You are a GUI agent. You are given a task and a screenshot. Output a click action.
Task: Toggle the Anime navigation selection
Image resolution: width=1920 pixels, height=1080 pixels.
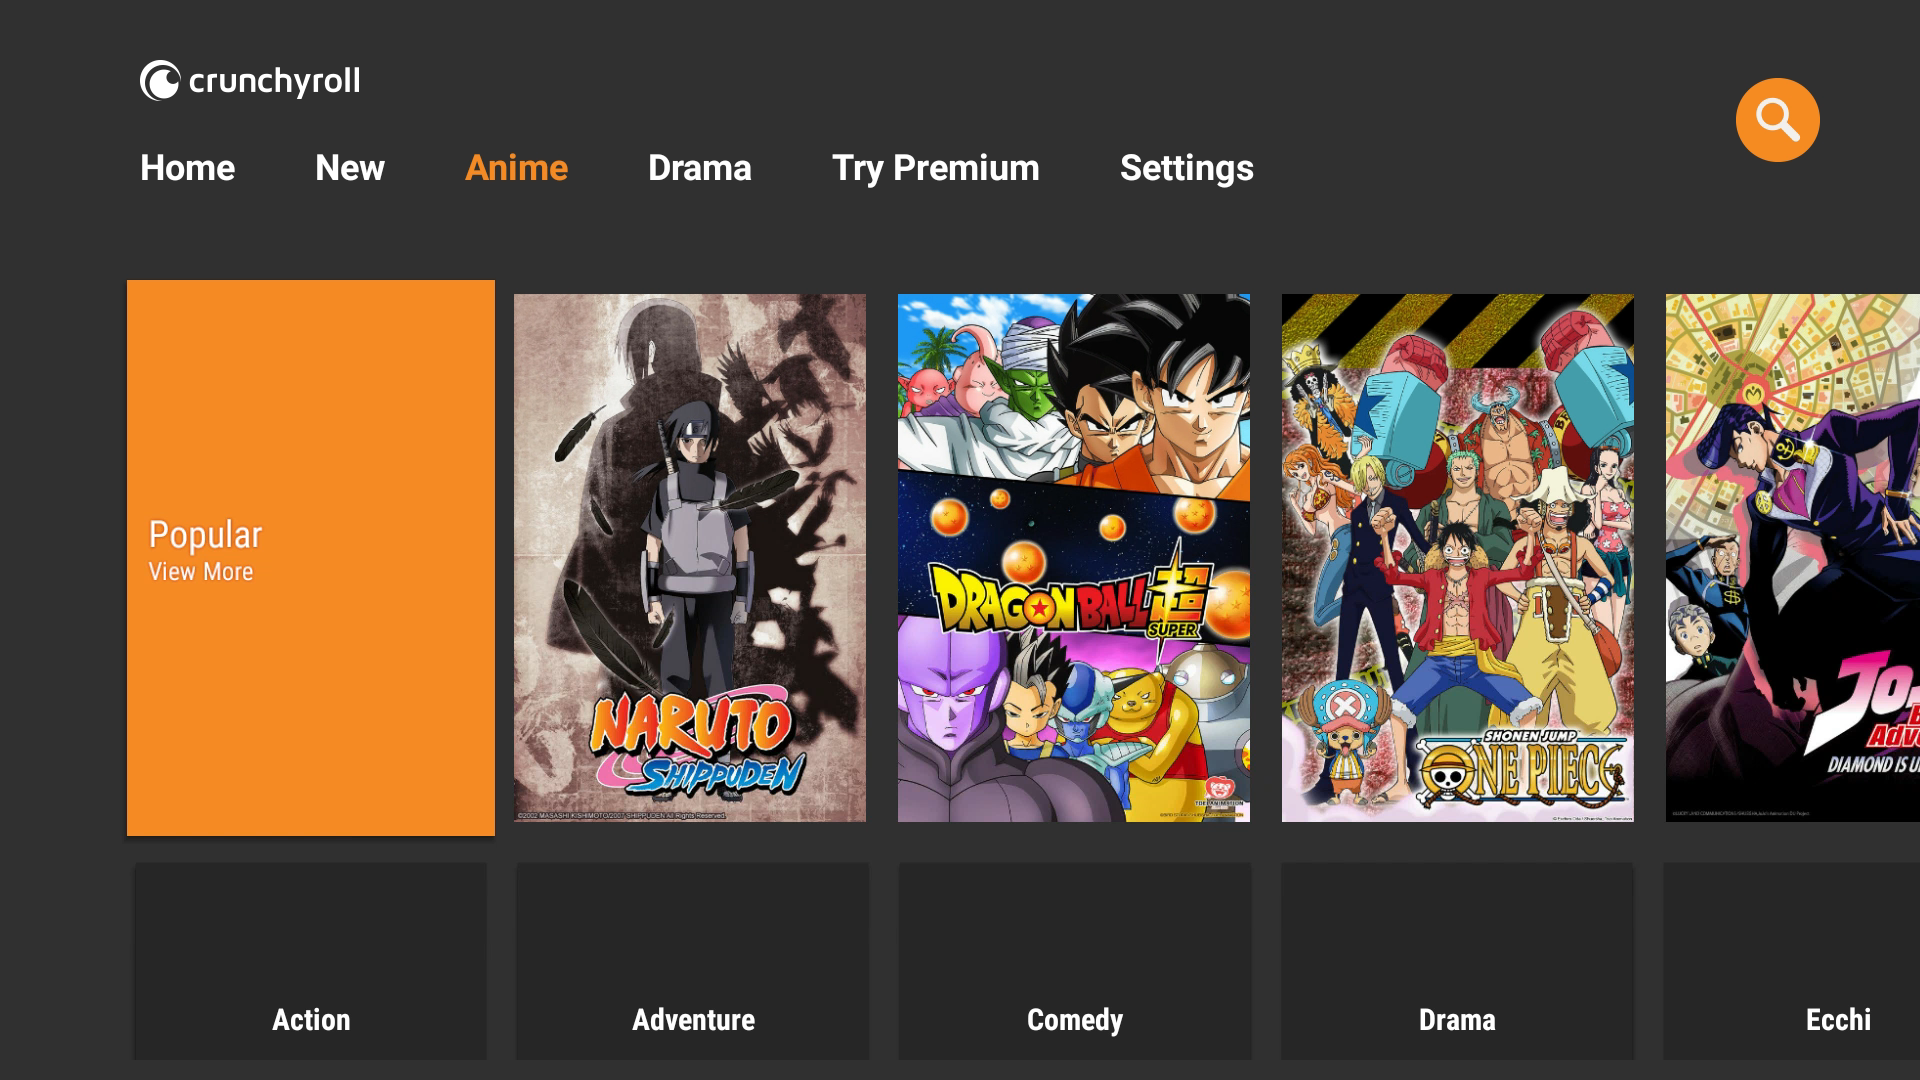[x=516, y=167]
